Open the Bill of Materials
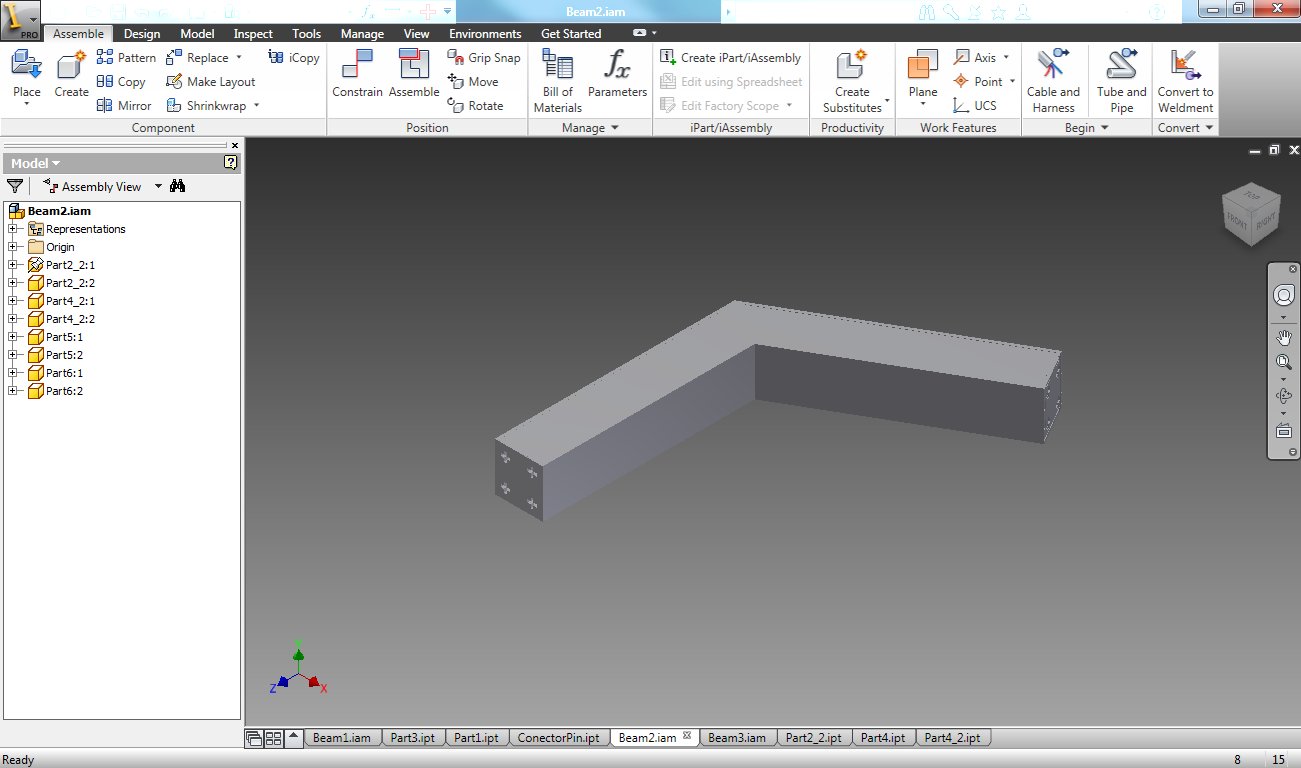This screenshot has height=768, width=1301. coord(558,80)
